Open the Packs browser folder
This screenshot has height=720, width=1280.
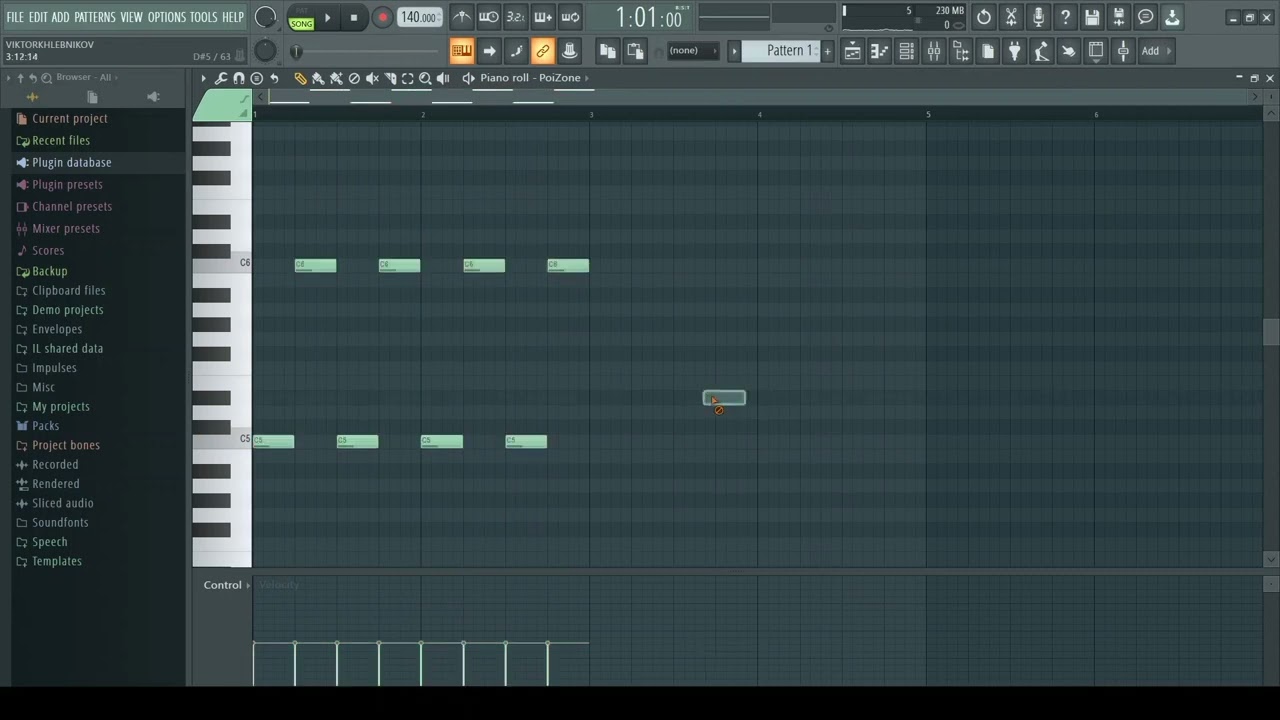pyautogui.click(x=45, y=426)
